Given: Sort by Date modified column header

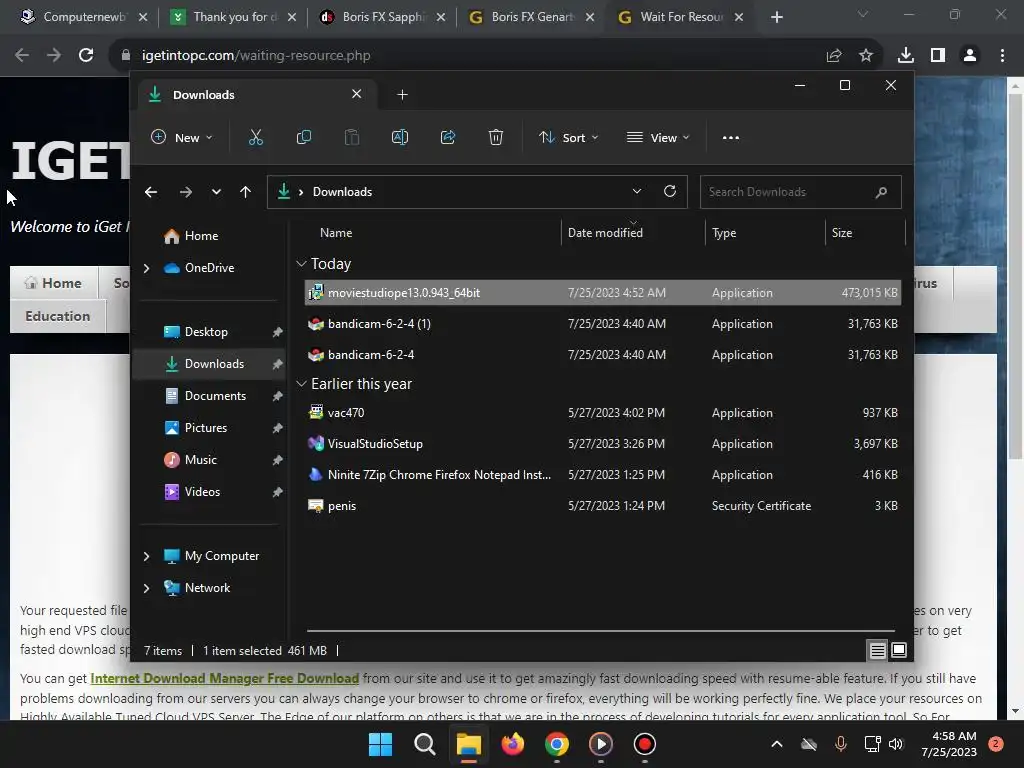Looking at the screenshot, I should pyautogui.click(x=605, y=232).
